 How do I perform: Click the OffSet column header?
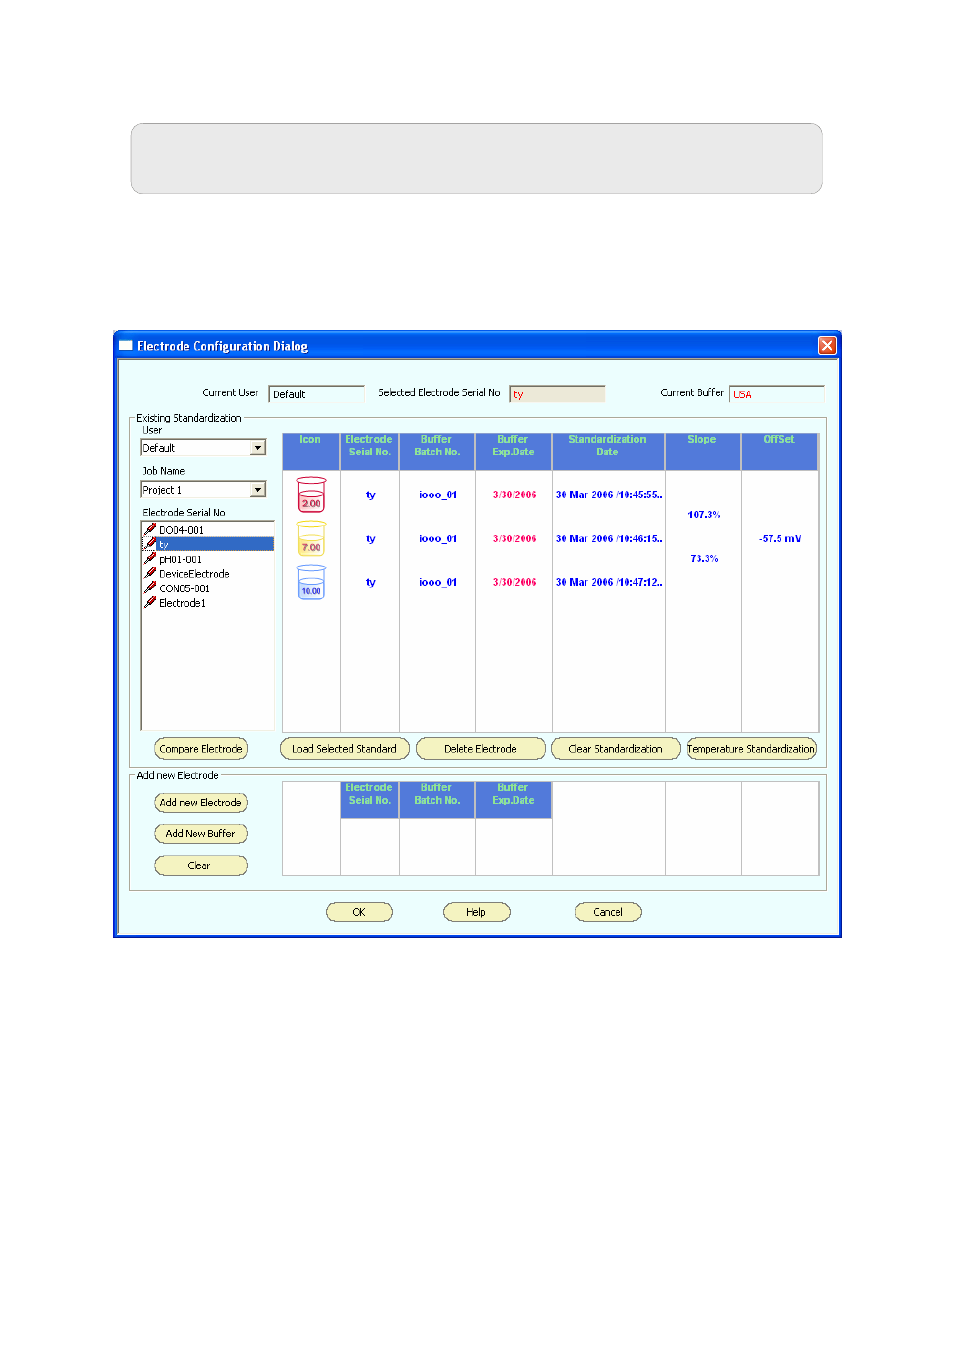click(779, 451)
